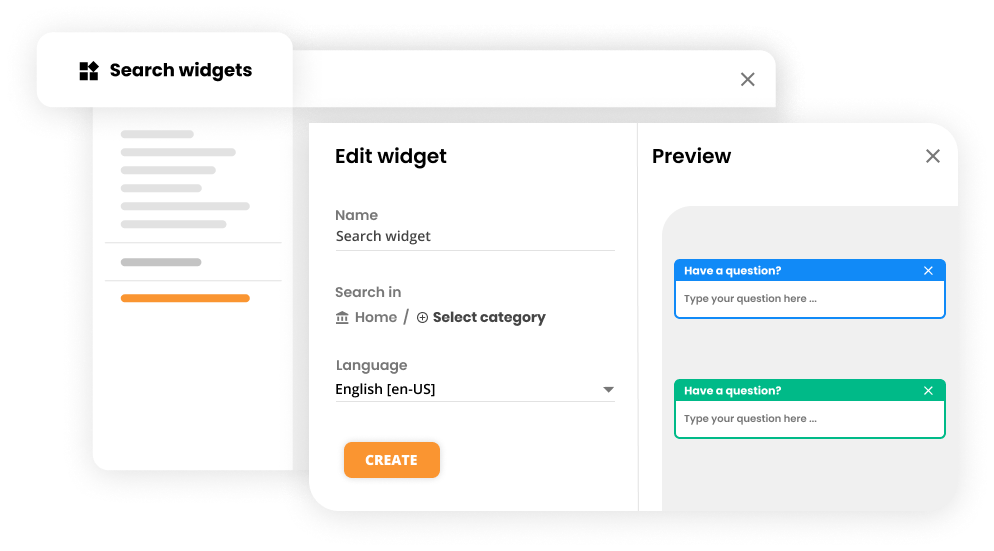Open the Select category link
This screenshot has width=994, height=551.
[489, 317]
